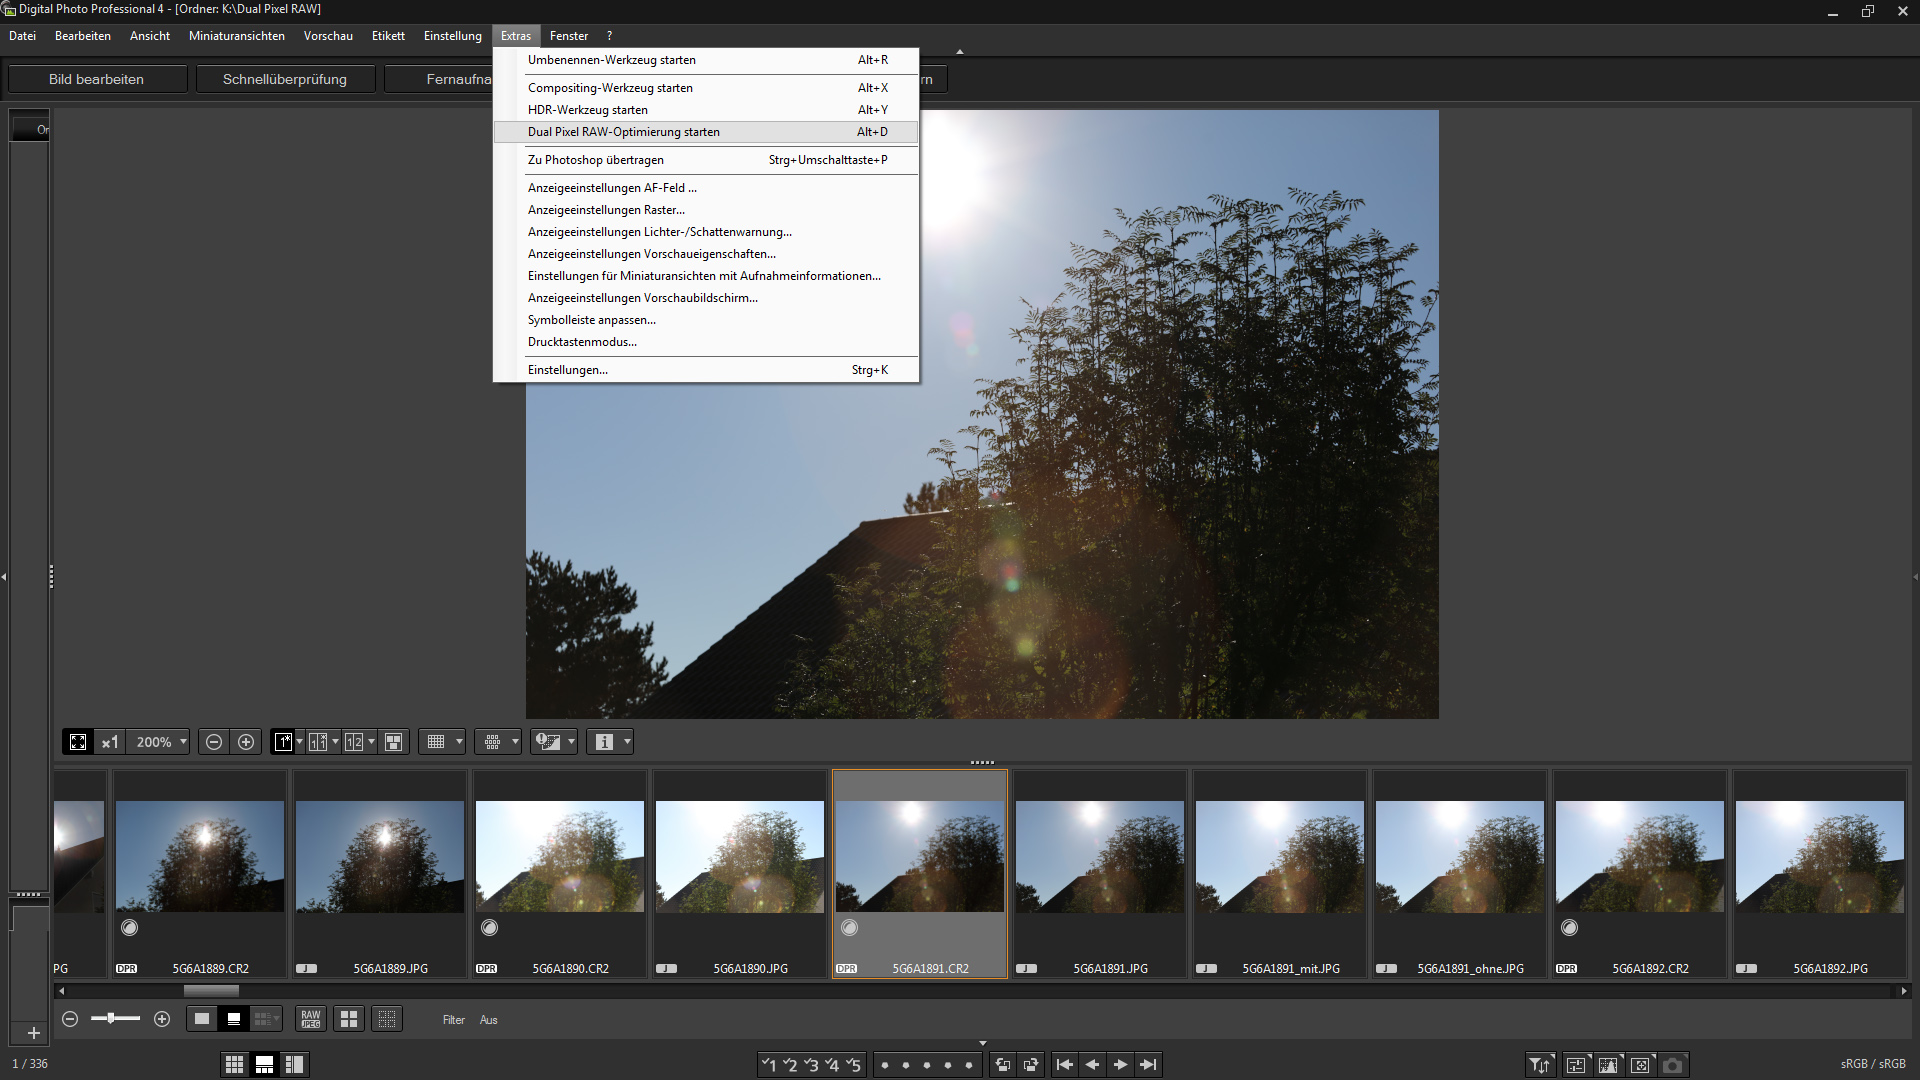Rotate image left icon

click(x=1003, y=1065)
